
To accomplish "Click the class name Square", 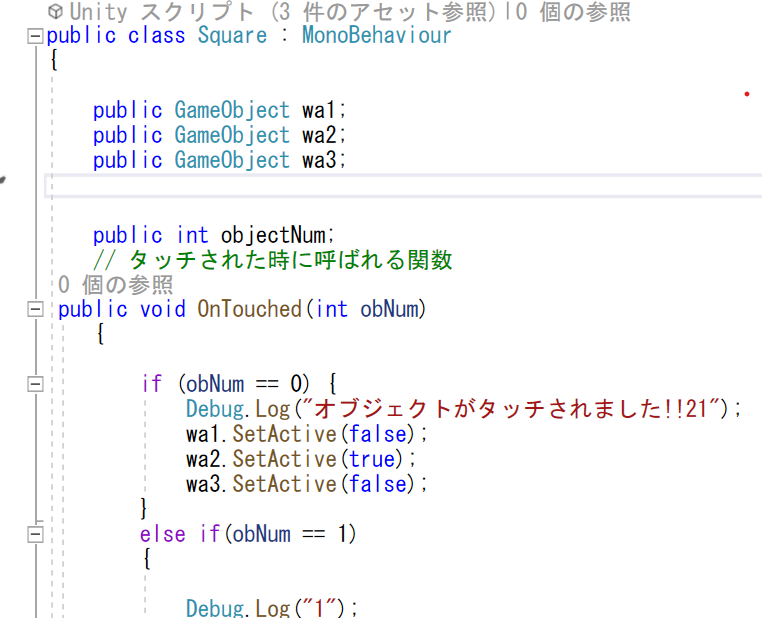I will [232, 35].
